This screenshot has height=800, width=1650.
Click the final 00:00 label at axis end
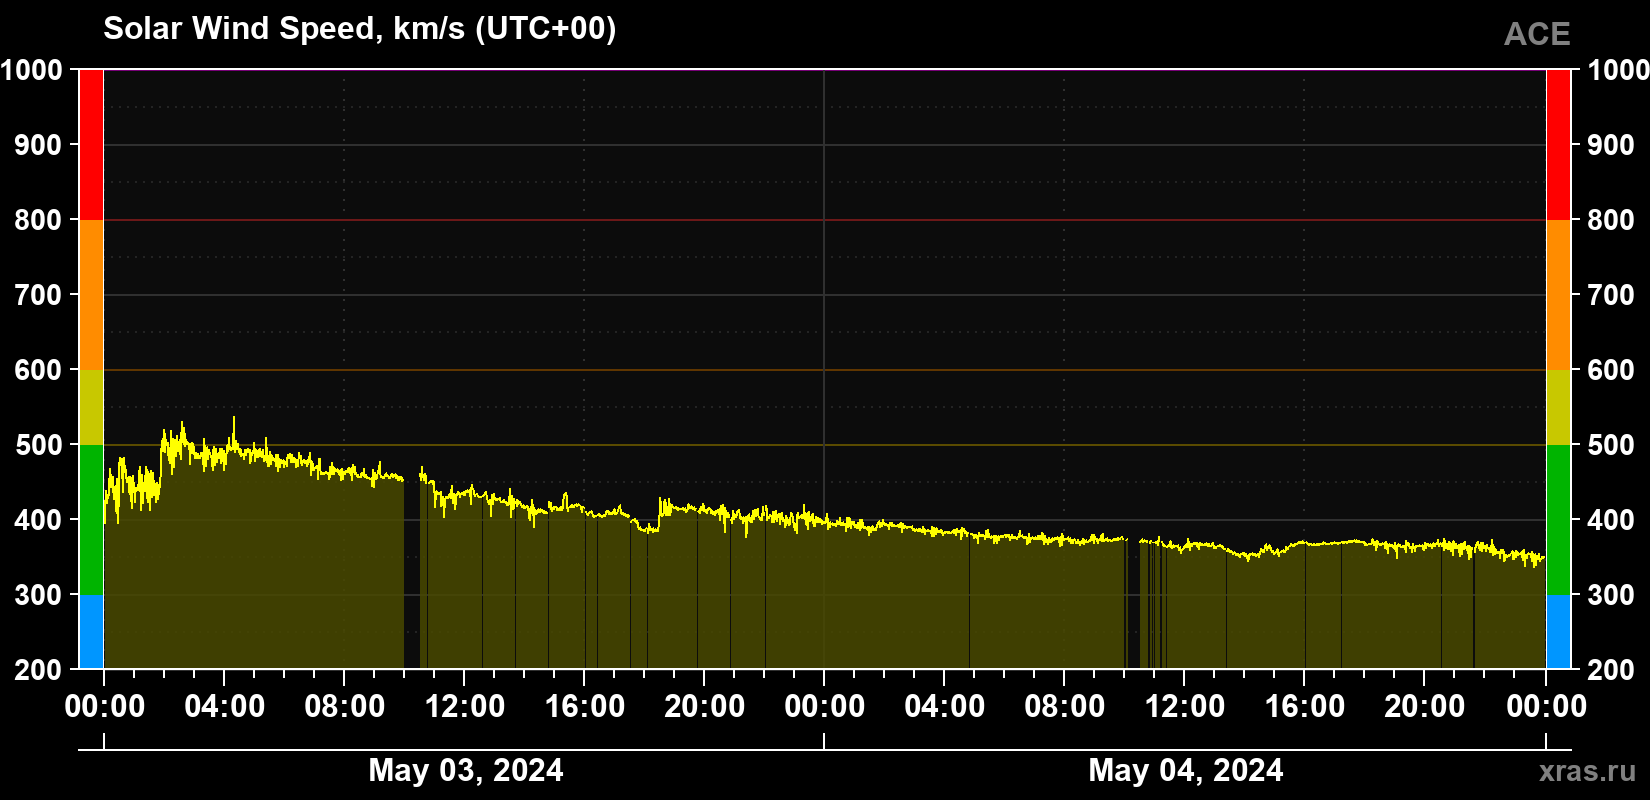click(x=1546, y=707)
